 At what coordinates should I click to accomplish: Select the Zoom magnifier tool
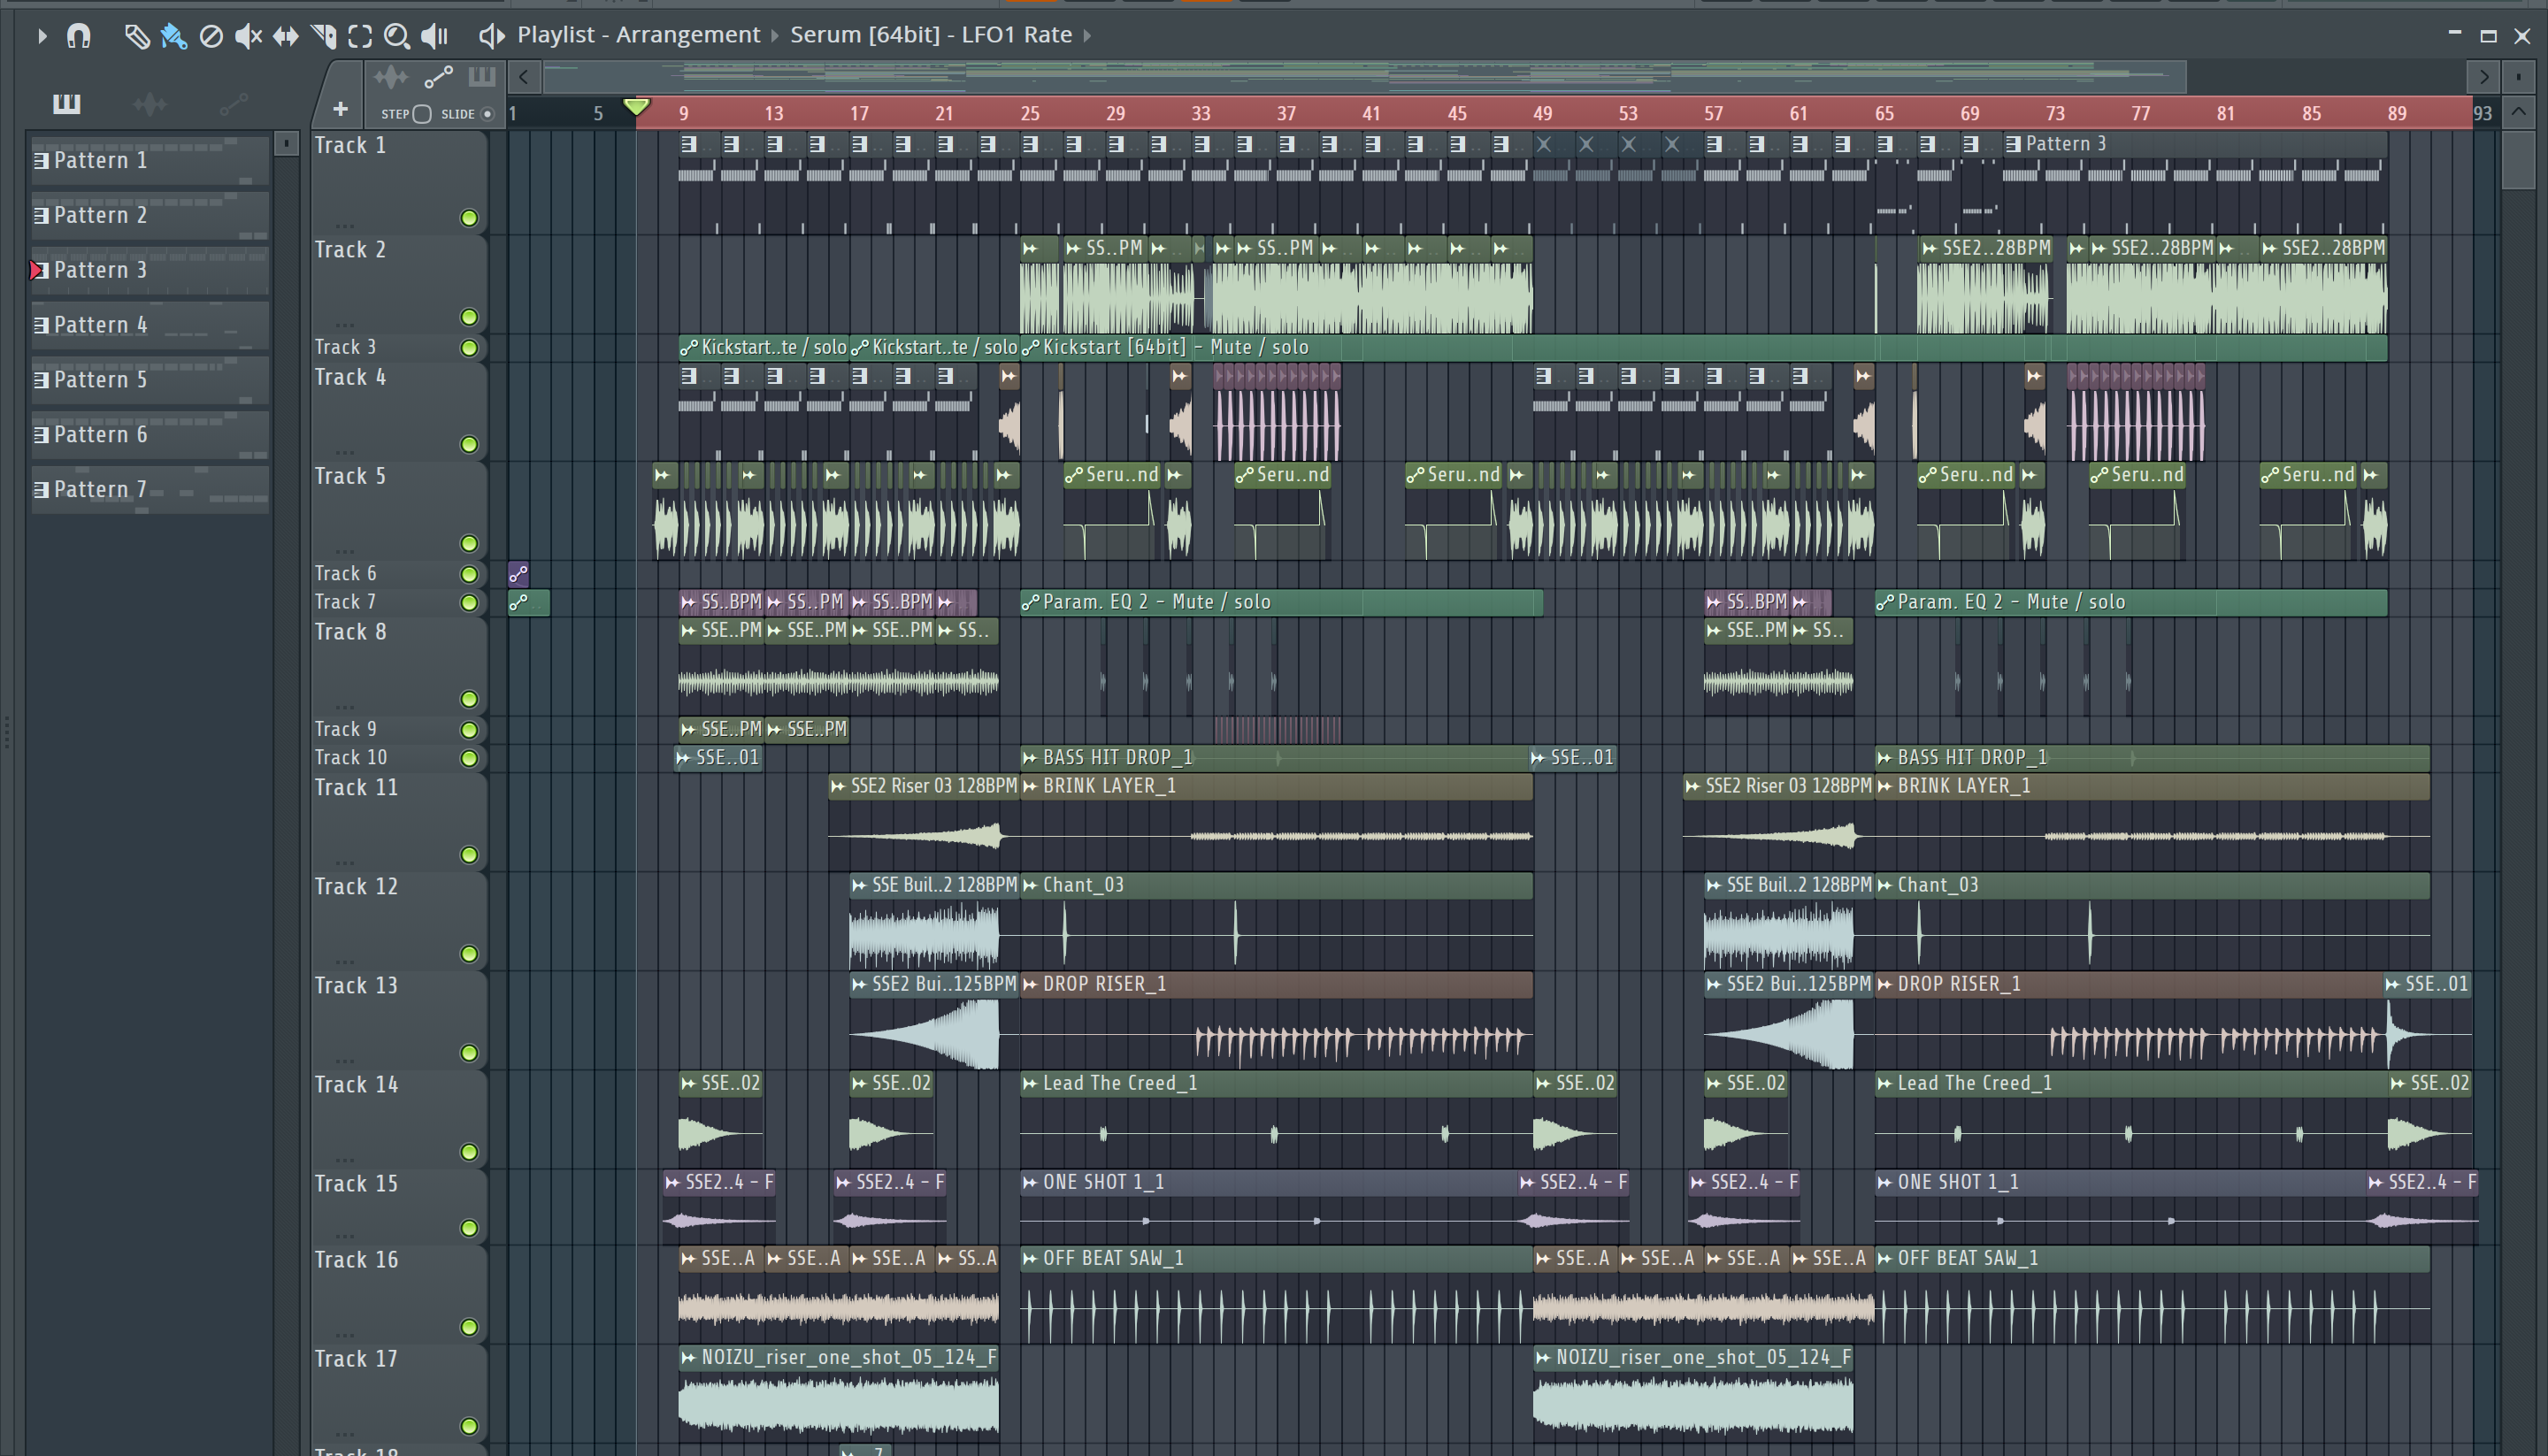pos(397,36)
